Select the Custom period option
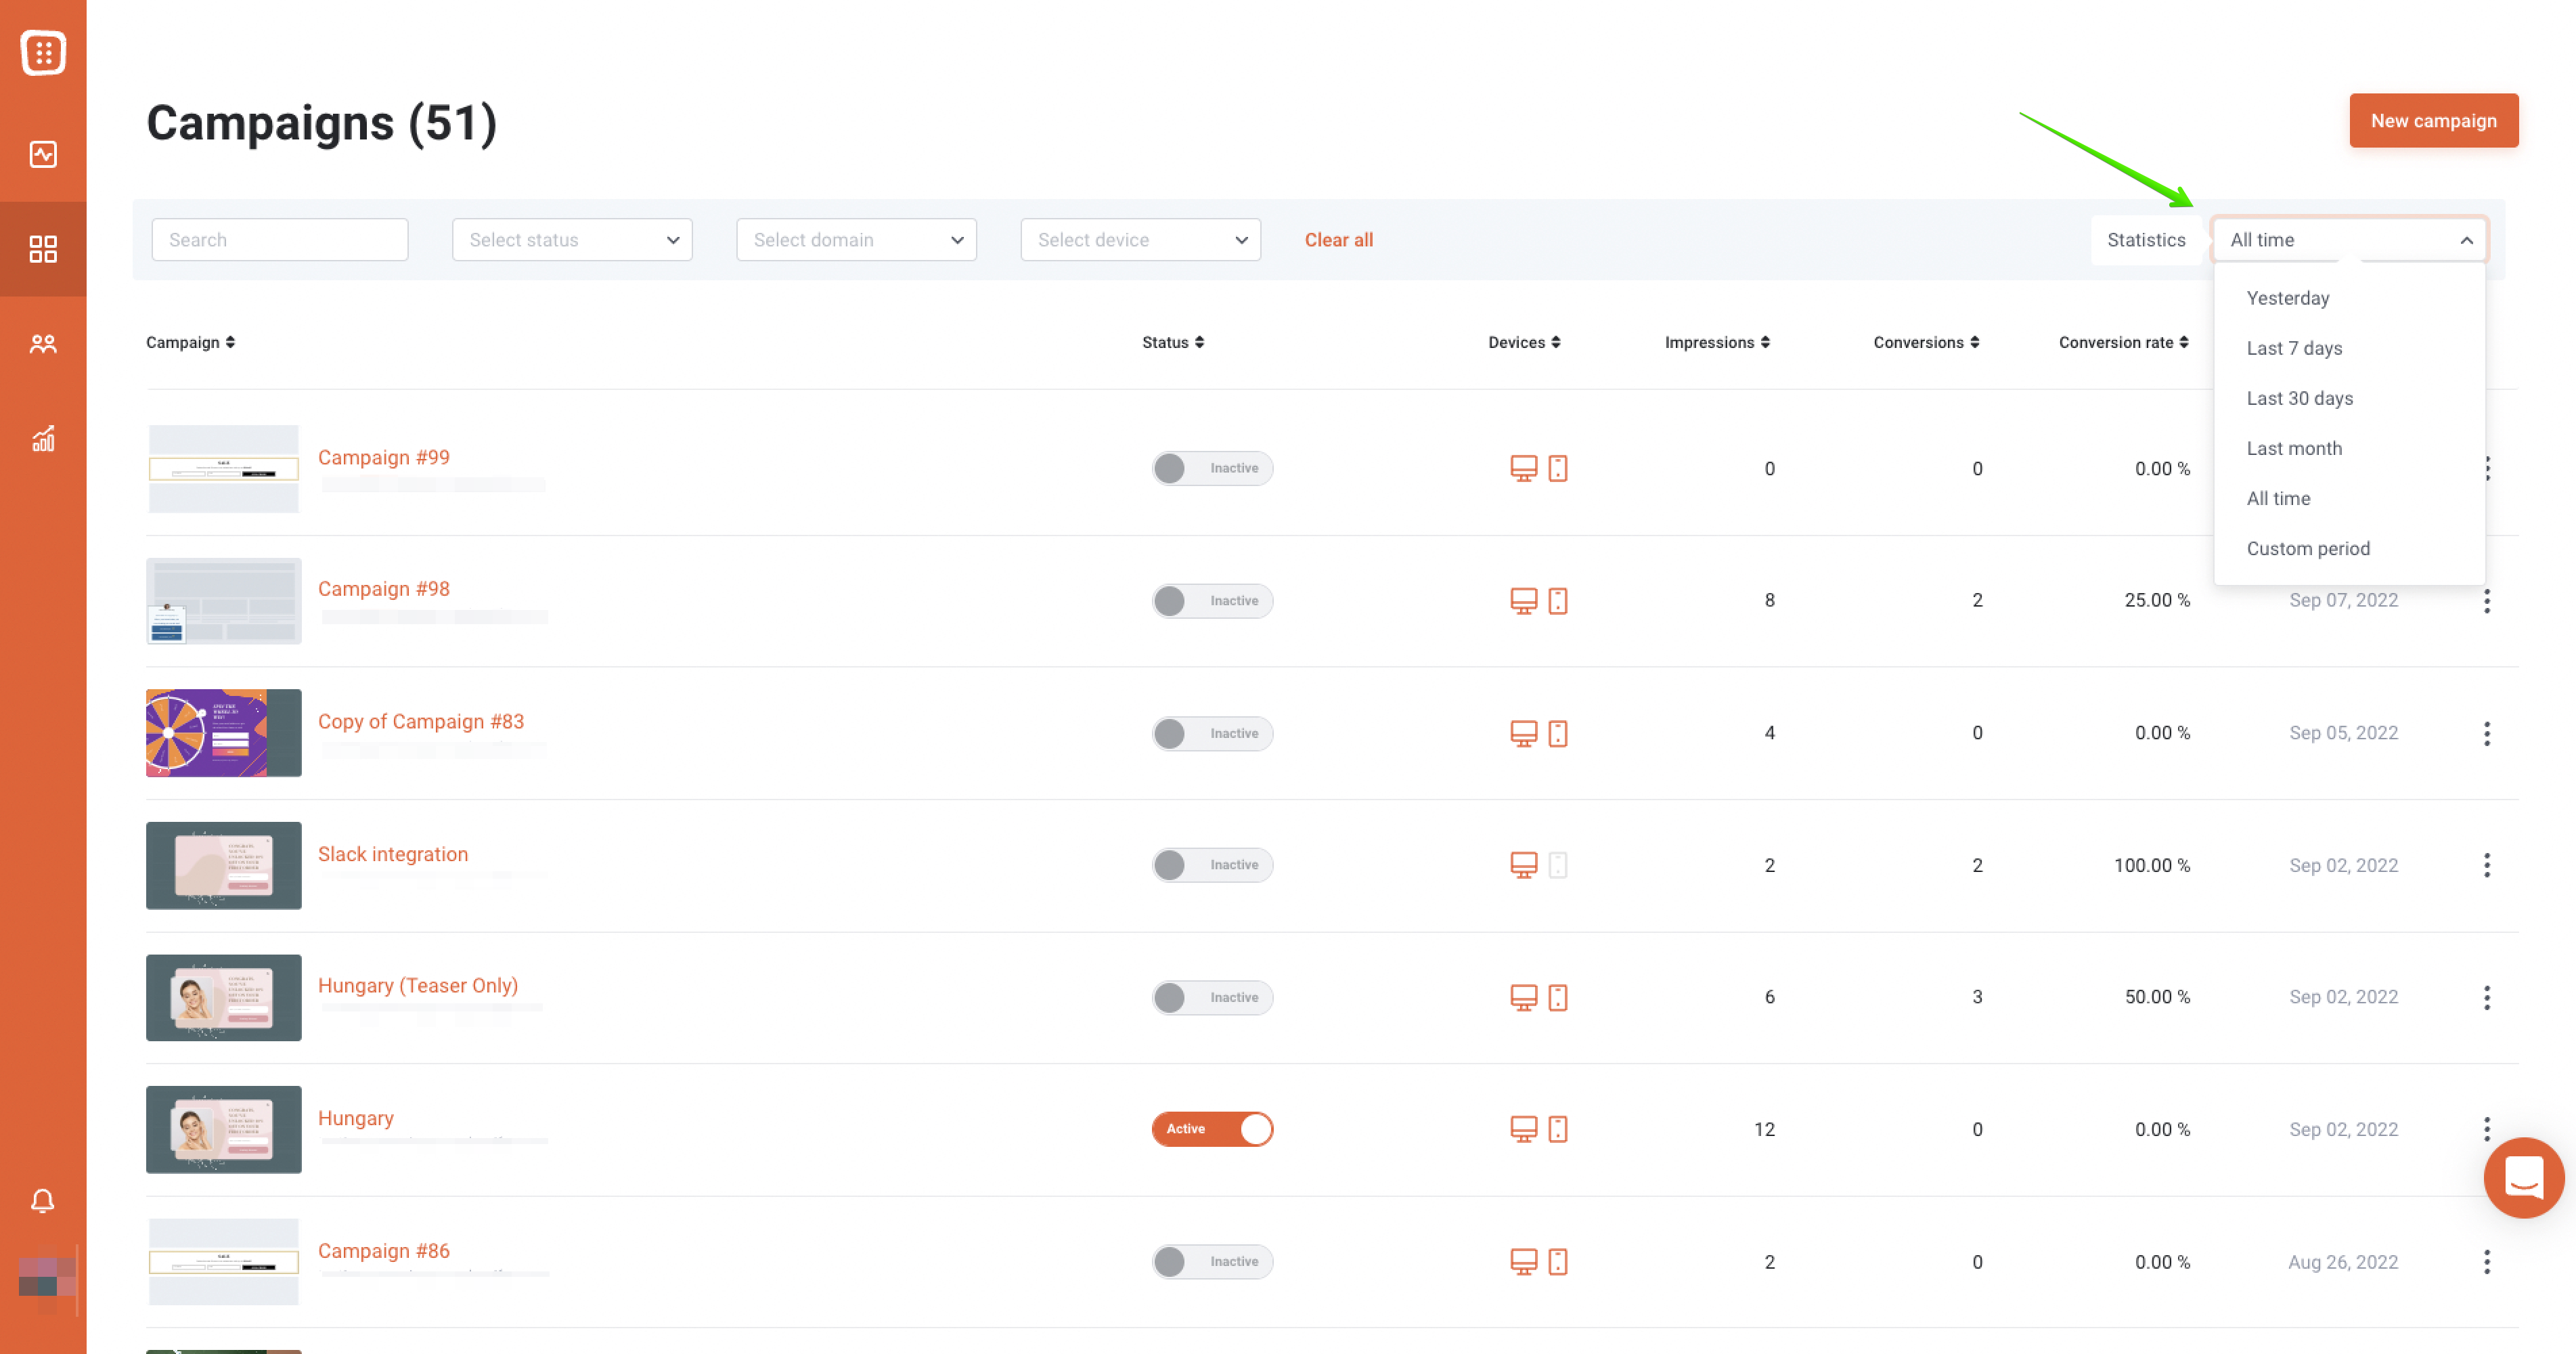 [x=2308, y=548]
